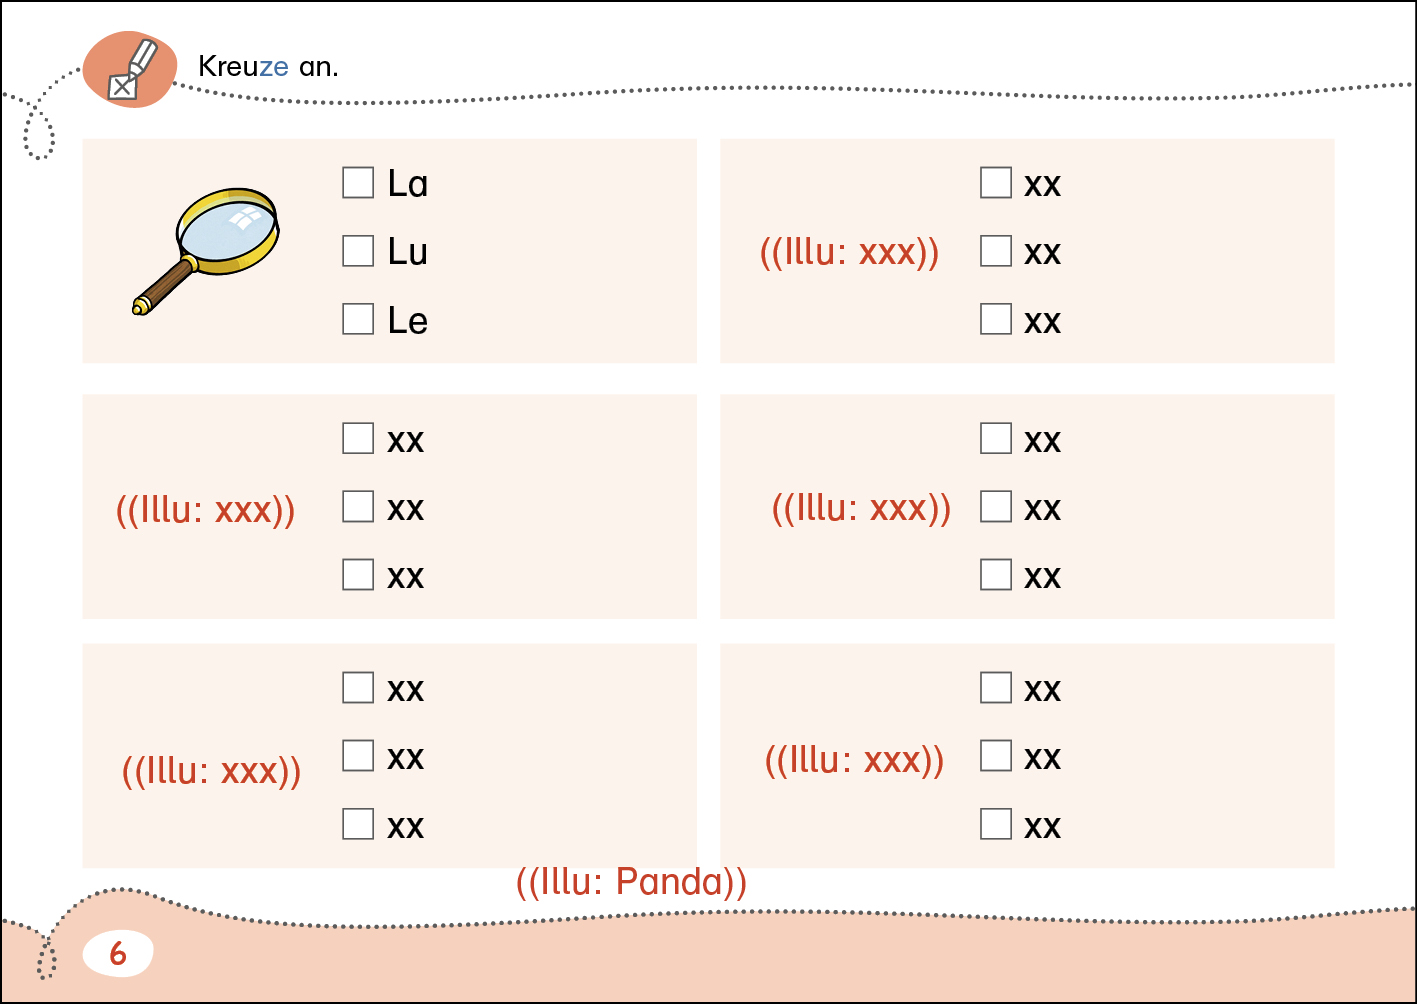
Task: Click the "Kreuze an." instruction heading
Action: pos(268,67)
